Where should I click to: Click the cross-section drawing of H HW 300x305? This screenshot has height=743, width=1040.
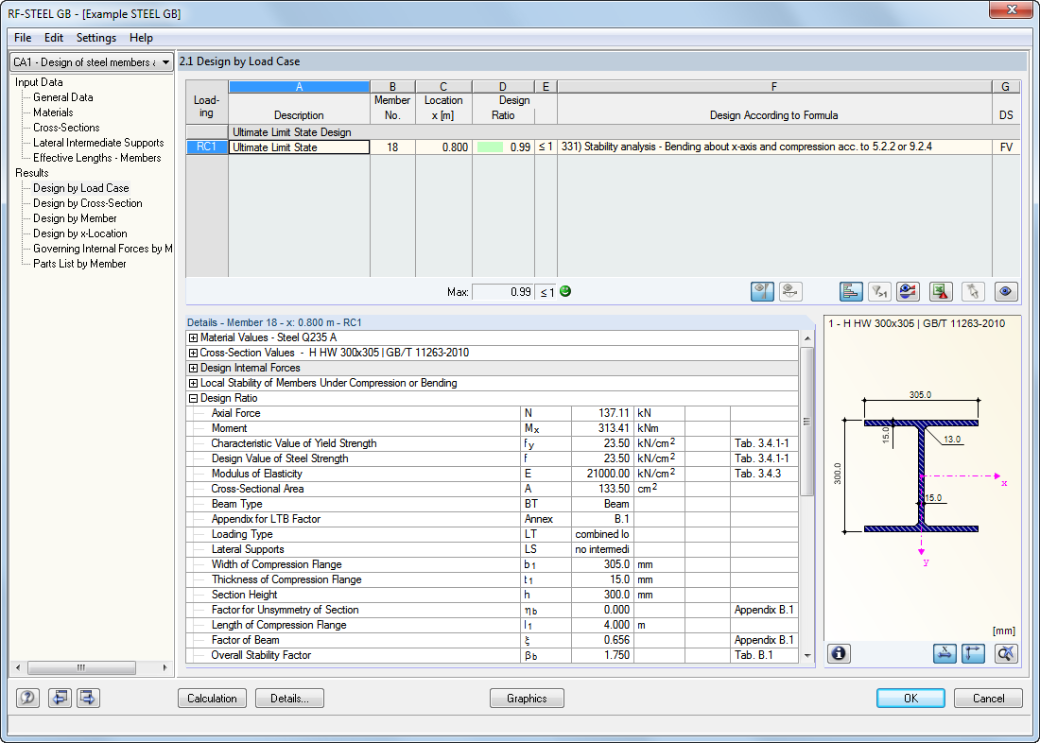(x=921, y=476)
